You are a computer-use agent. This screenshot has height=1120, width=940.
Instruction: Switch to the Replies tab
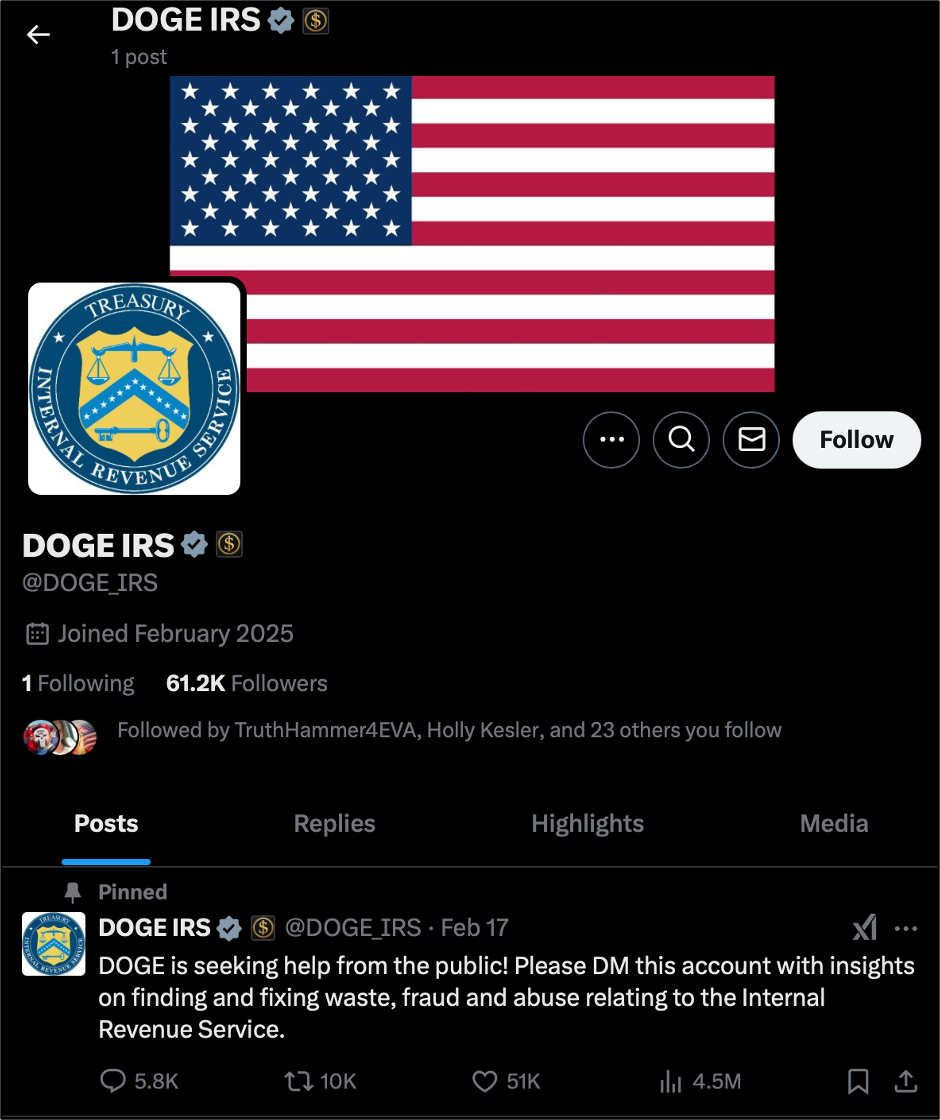tap(334, 824)
